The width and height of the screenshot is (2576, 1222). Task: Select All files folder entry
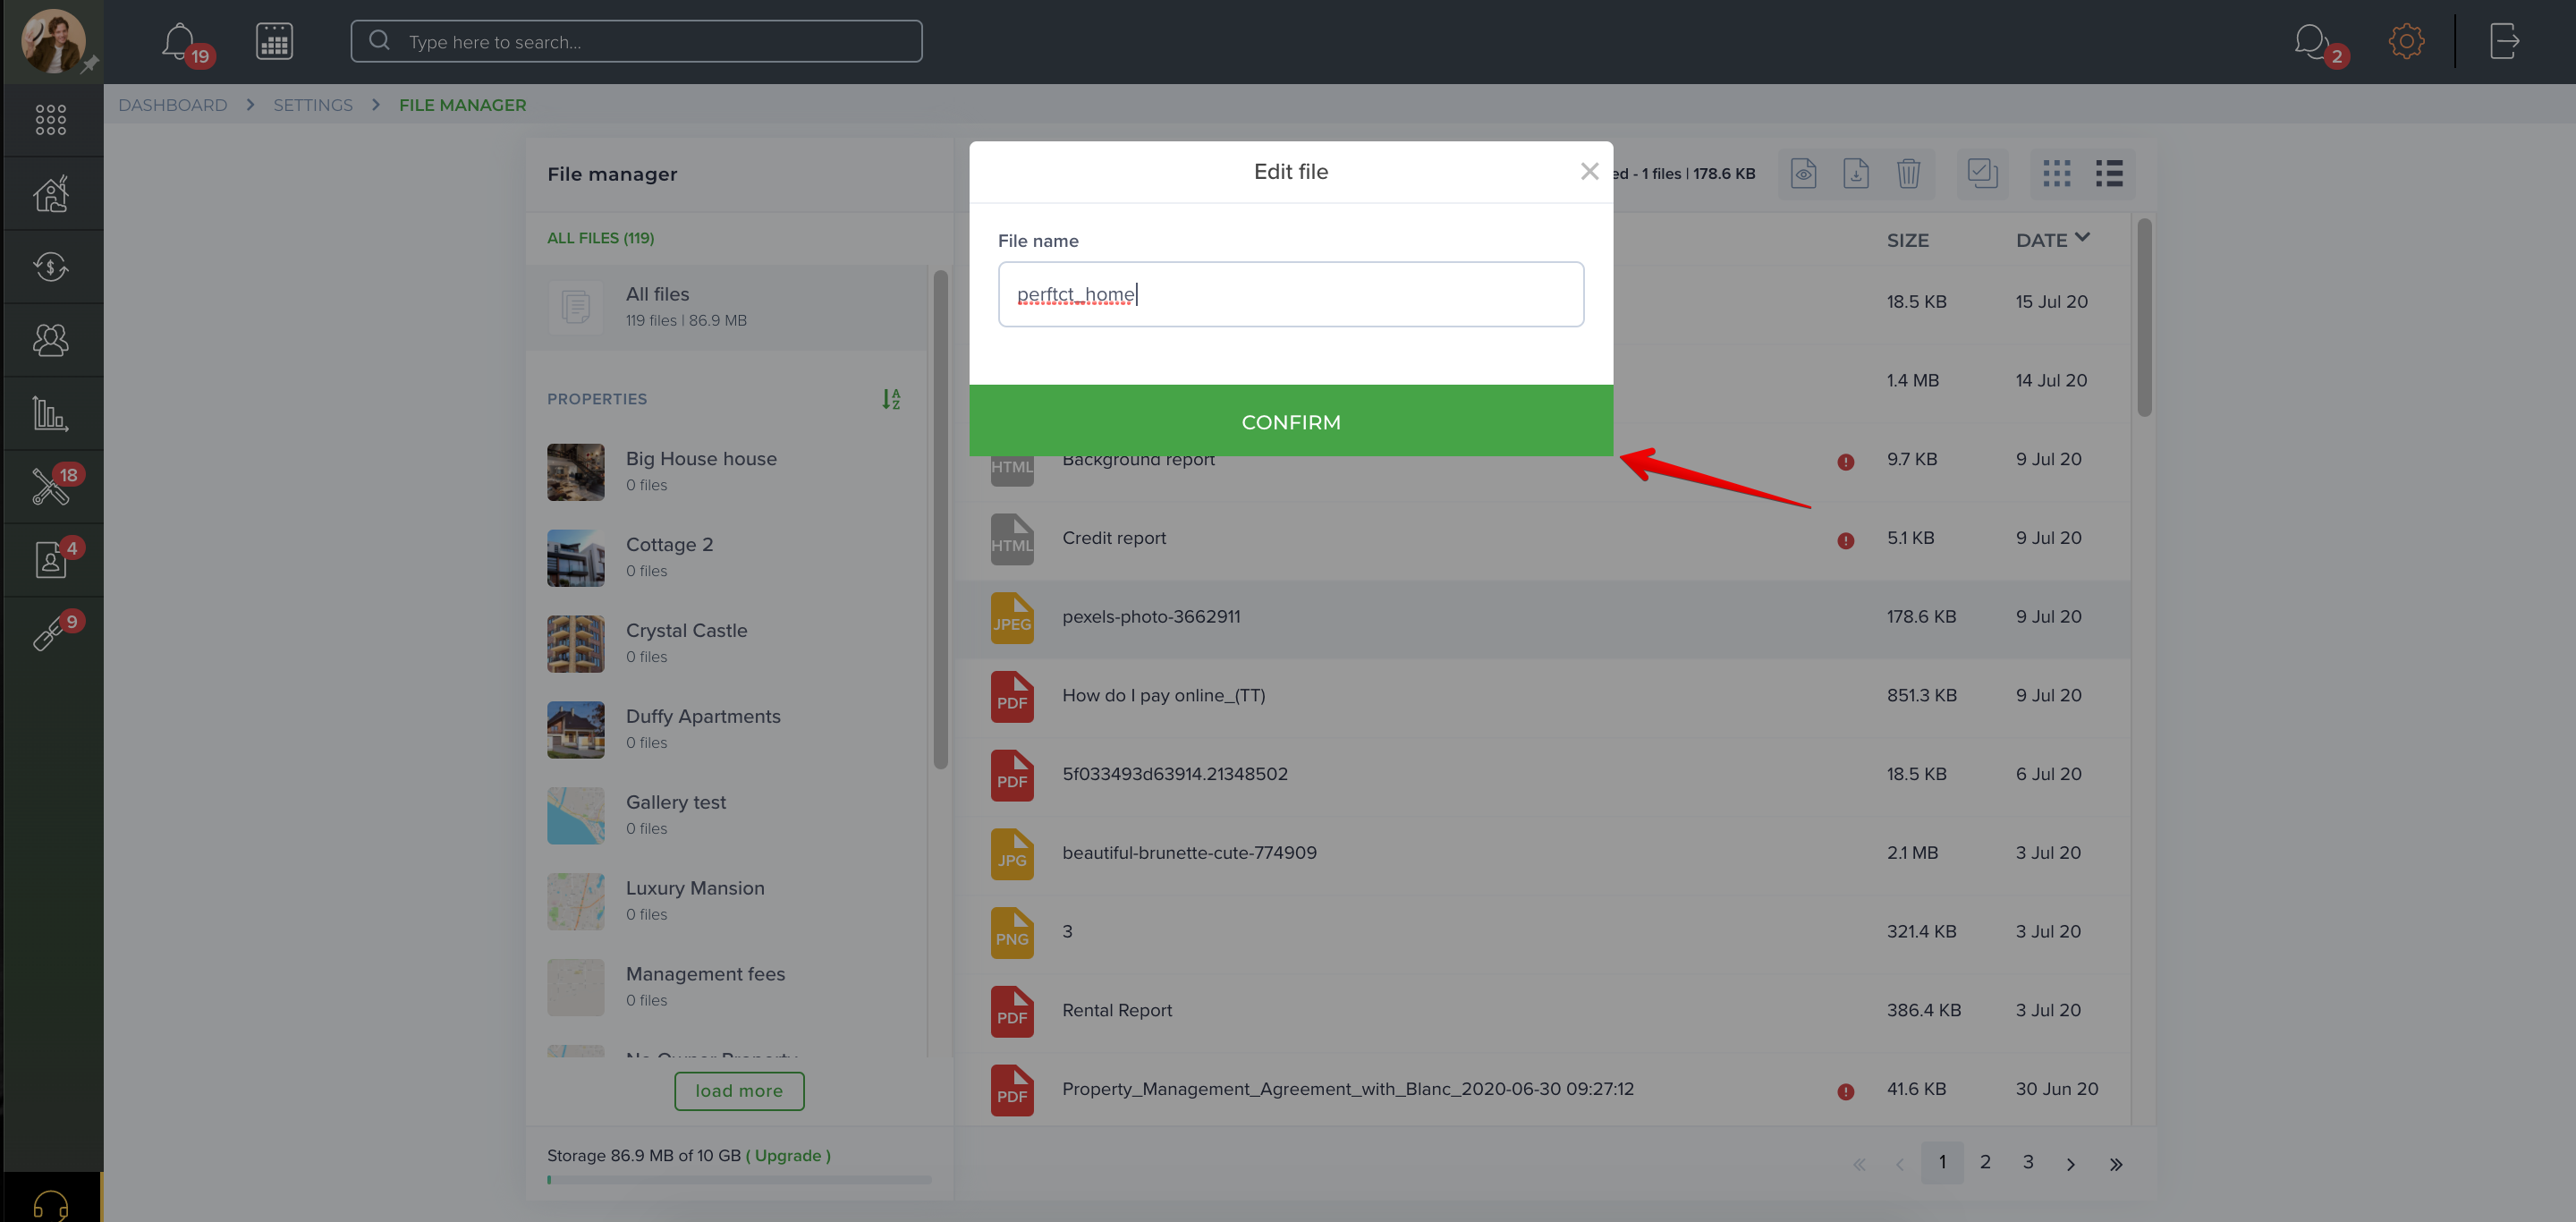728,307
